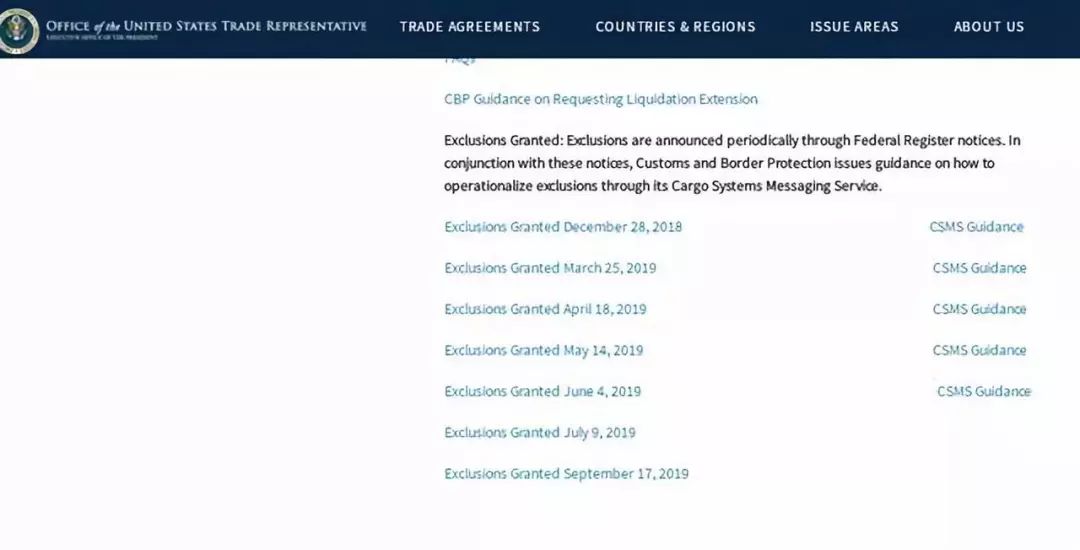The height and width of the screenshot is (550, 1080).
Task: Open CSMS Guidance for December 28, 2018
Action: [976, 226]
